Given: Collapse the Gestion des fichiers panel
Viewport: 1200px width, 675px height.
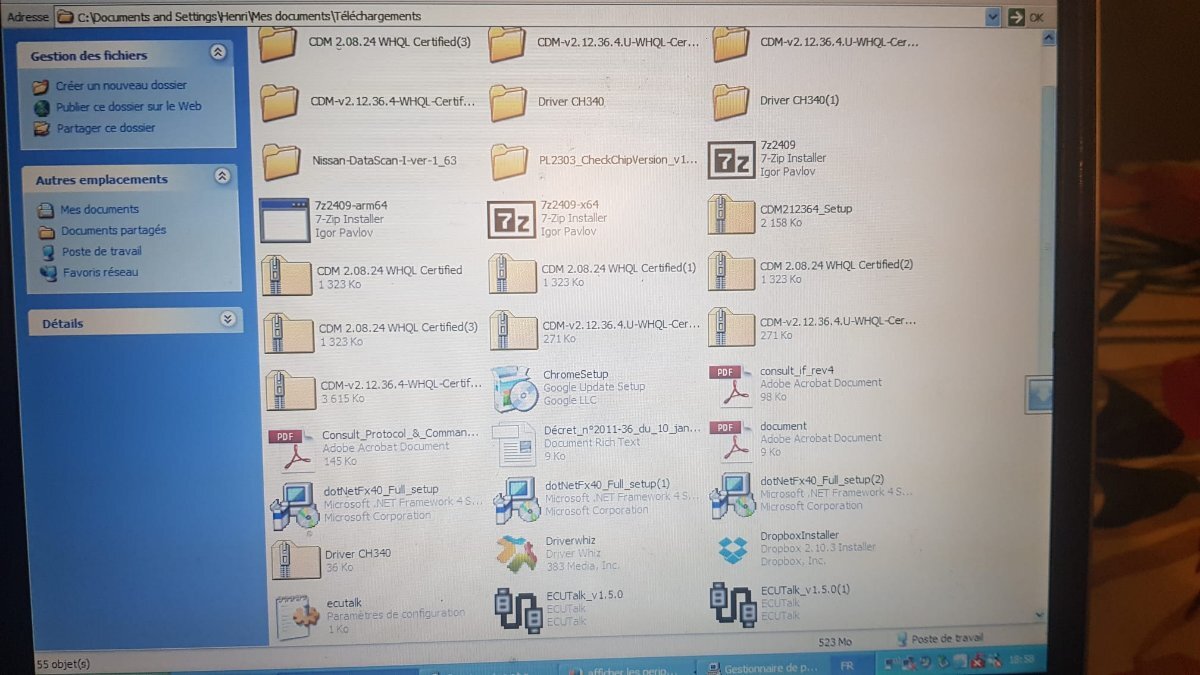Looking at the screenshot, I should (217, 53).
